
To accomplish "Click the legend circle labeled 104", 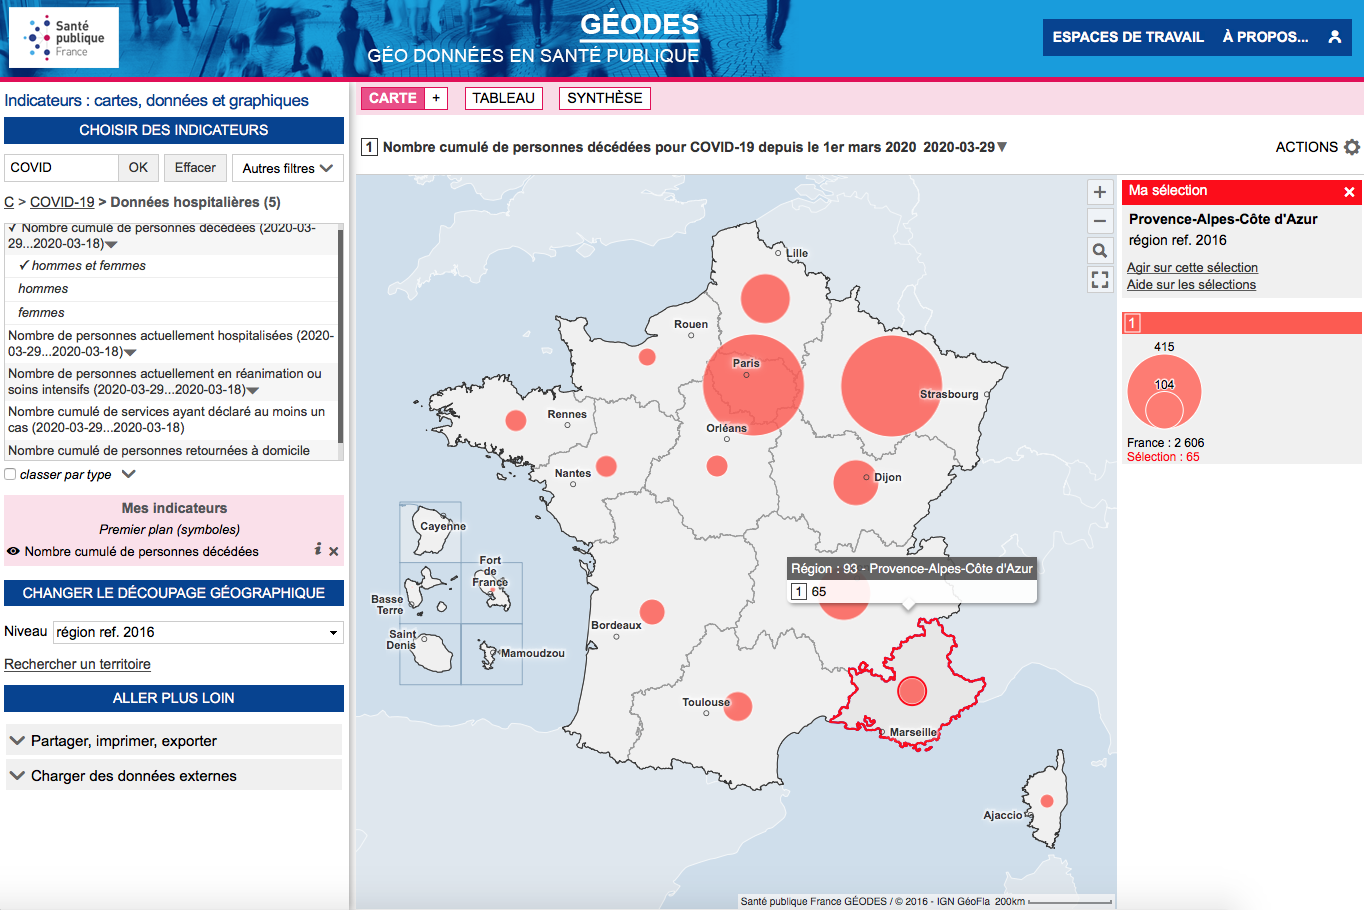I will pyautogui.click(x=1164, y=409).
